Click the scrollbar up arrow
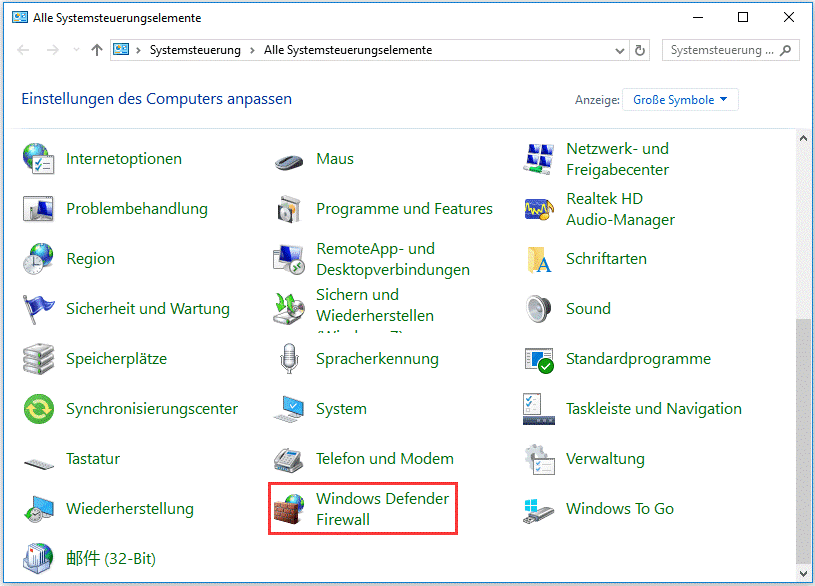Screen dimensions: 815x586 coord(803,138)
